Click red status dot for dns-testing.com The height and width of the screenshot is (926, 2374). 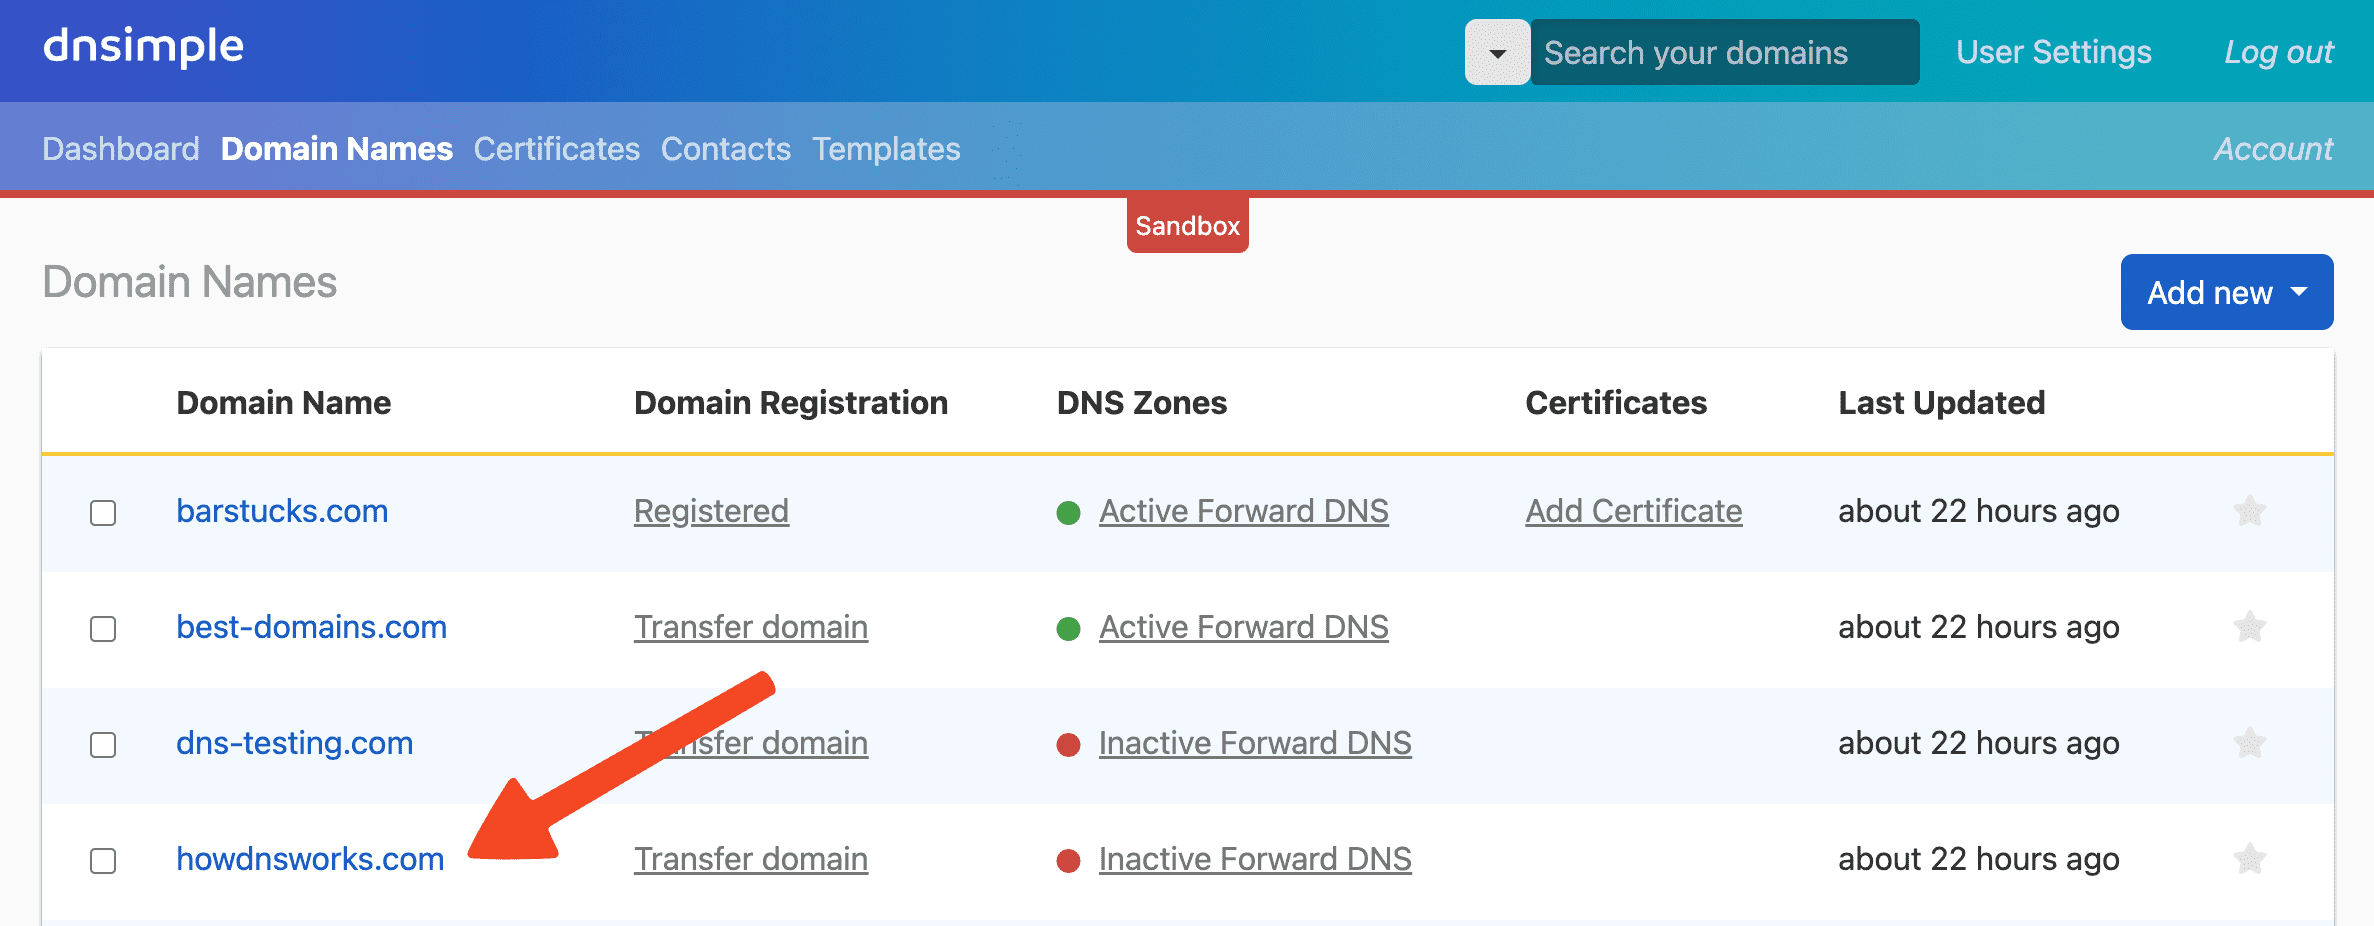click(1068, 745)
